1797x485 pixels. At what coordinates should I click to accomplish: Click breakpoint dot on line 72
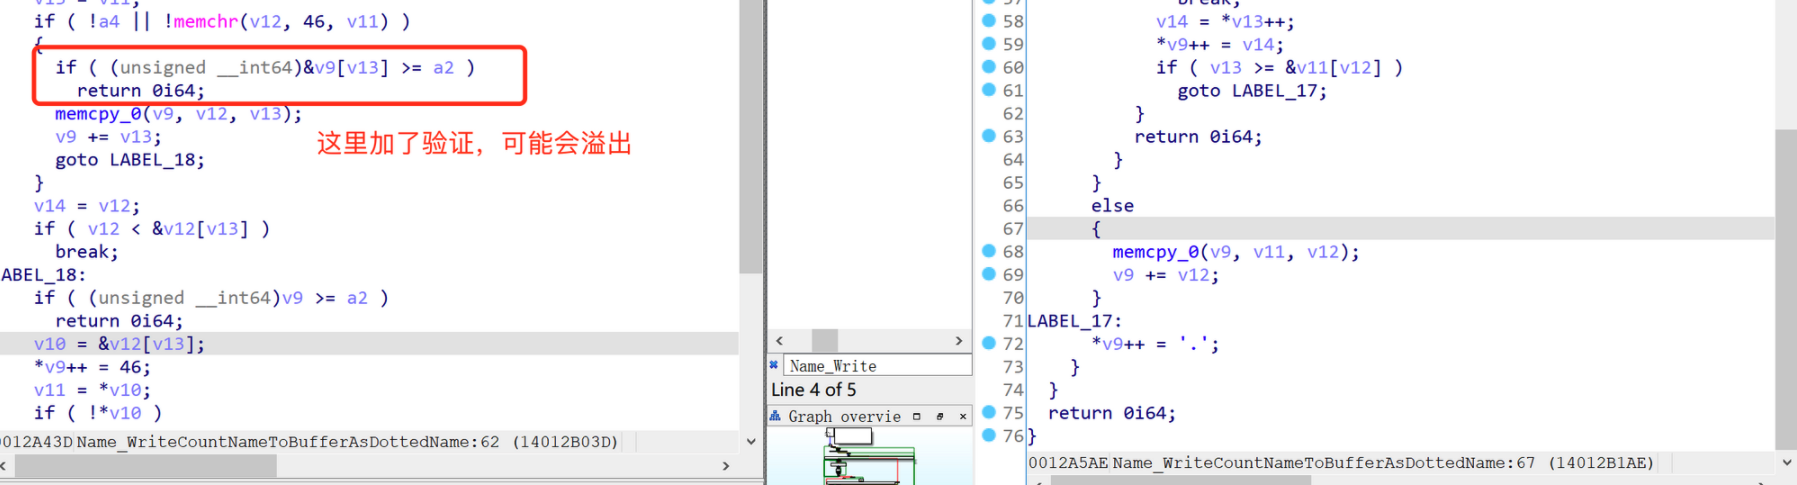pos(988,343)
